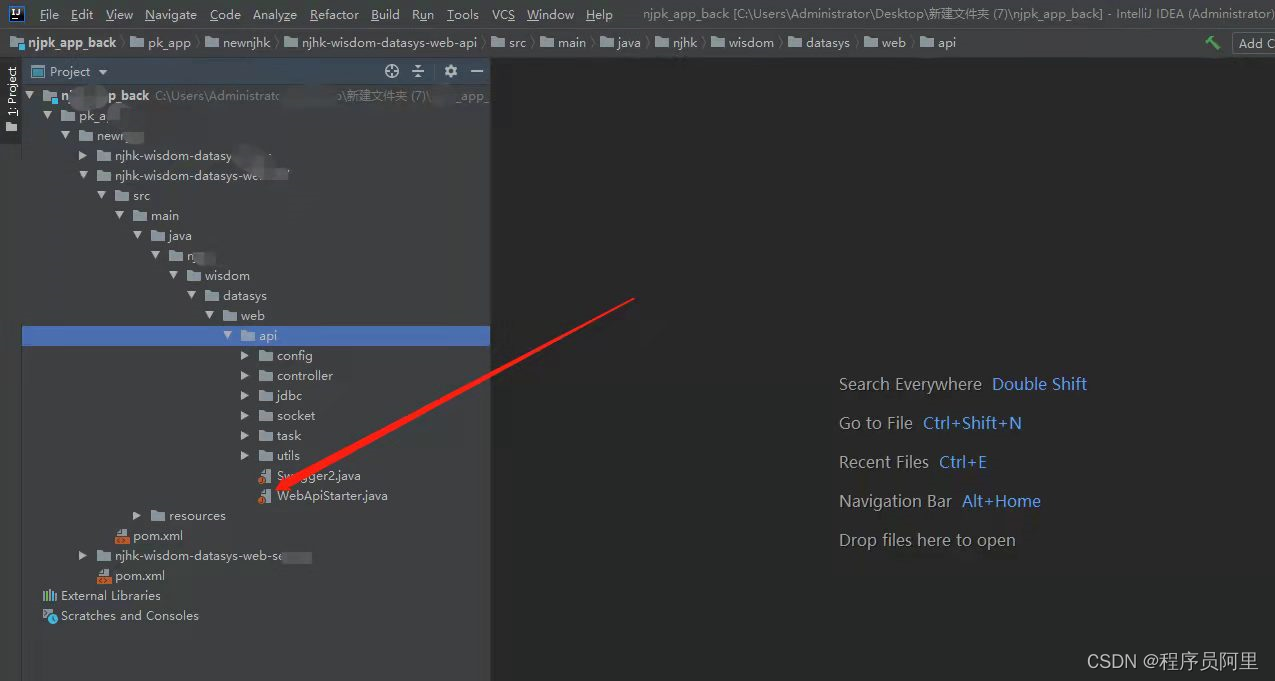Click the Add Configuration button
The image size is (1275, 681).
pyautogui.click(x=1254, y=43)
